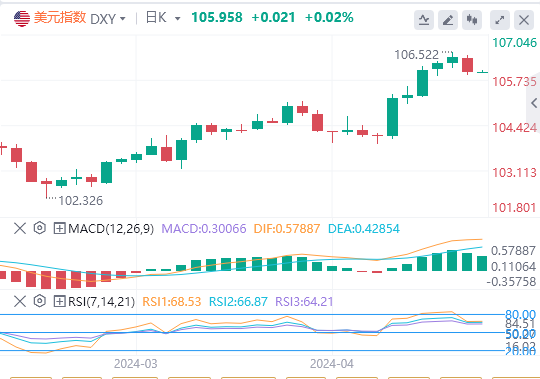Click the MACD(12,26,9) label

coord(111,229)
